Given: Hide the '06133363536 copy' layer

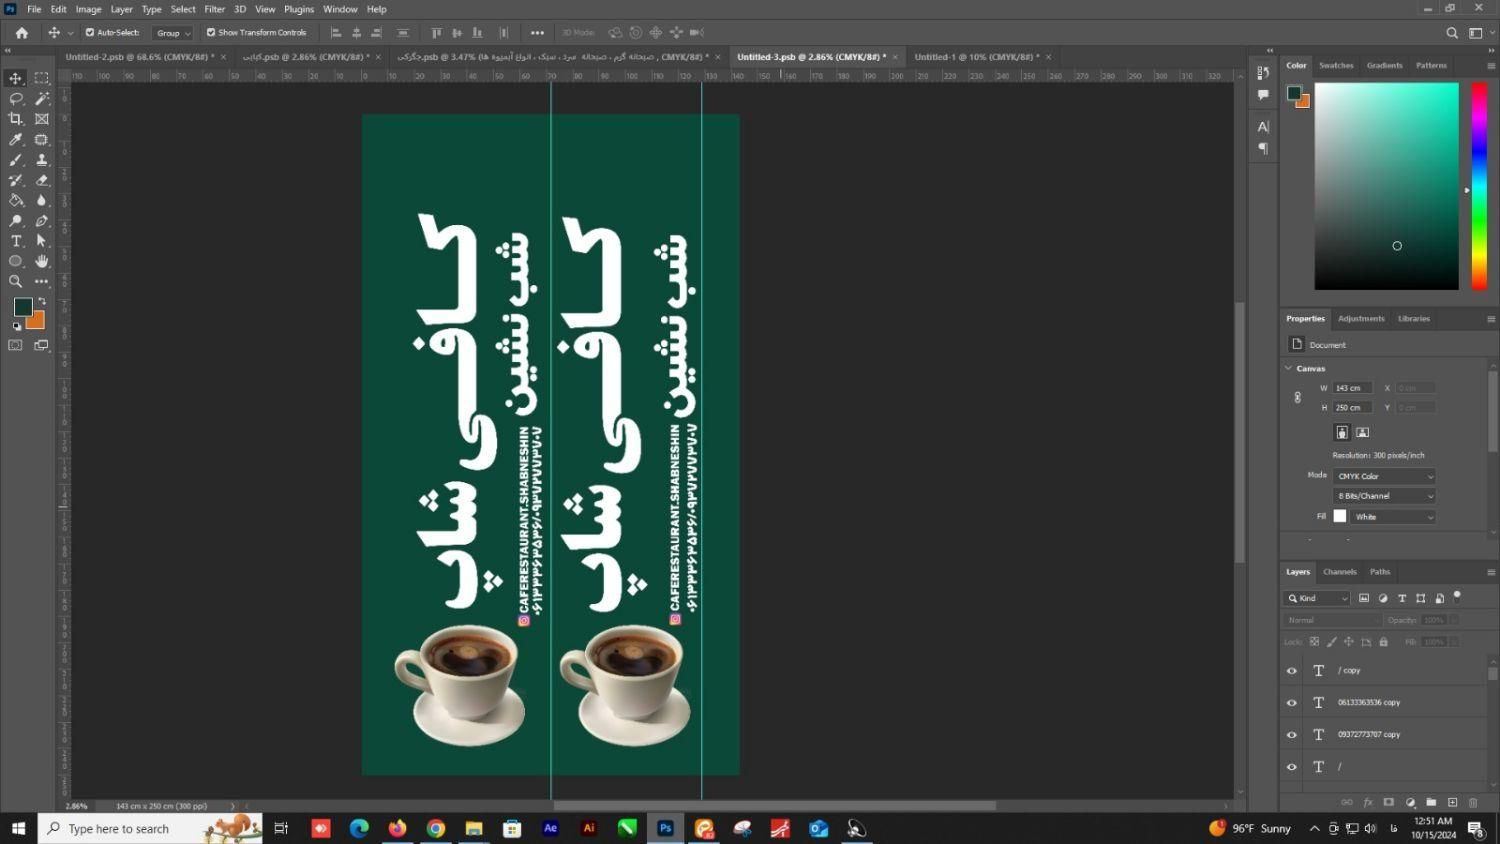Looking at the screenshot, I should click(1292, 703).
